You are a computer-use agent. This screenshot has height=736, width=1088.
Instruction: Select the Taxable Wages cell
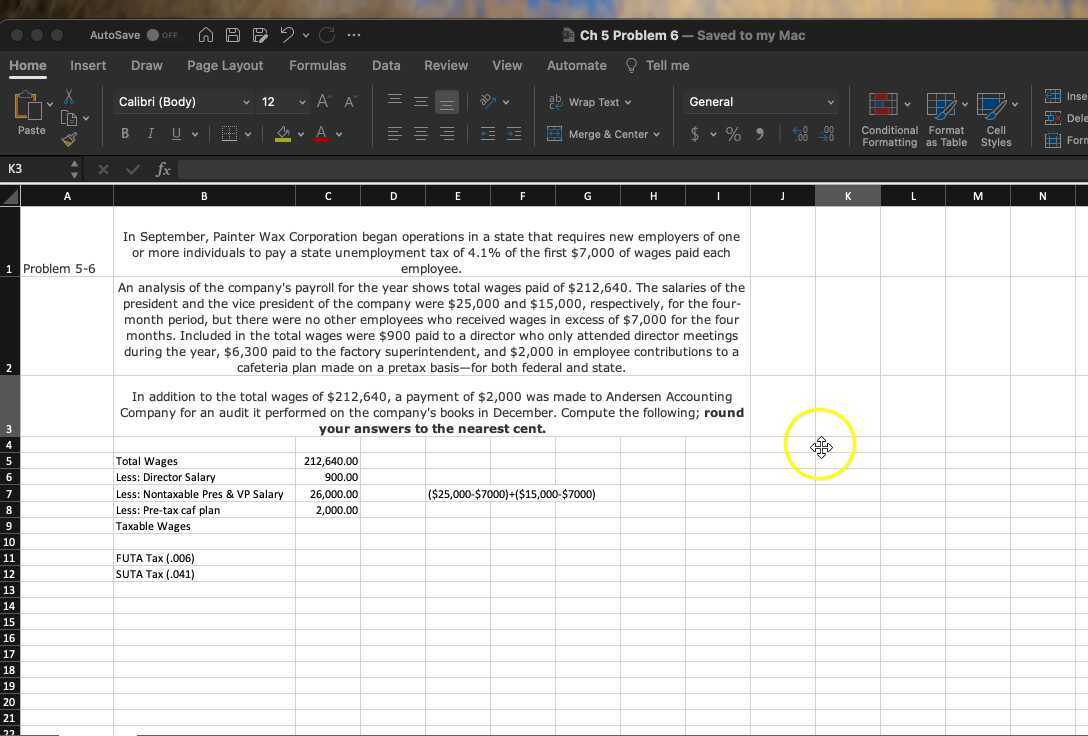pos(204,526)
